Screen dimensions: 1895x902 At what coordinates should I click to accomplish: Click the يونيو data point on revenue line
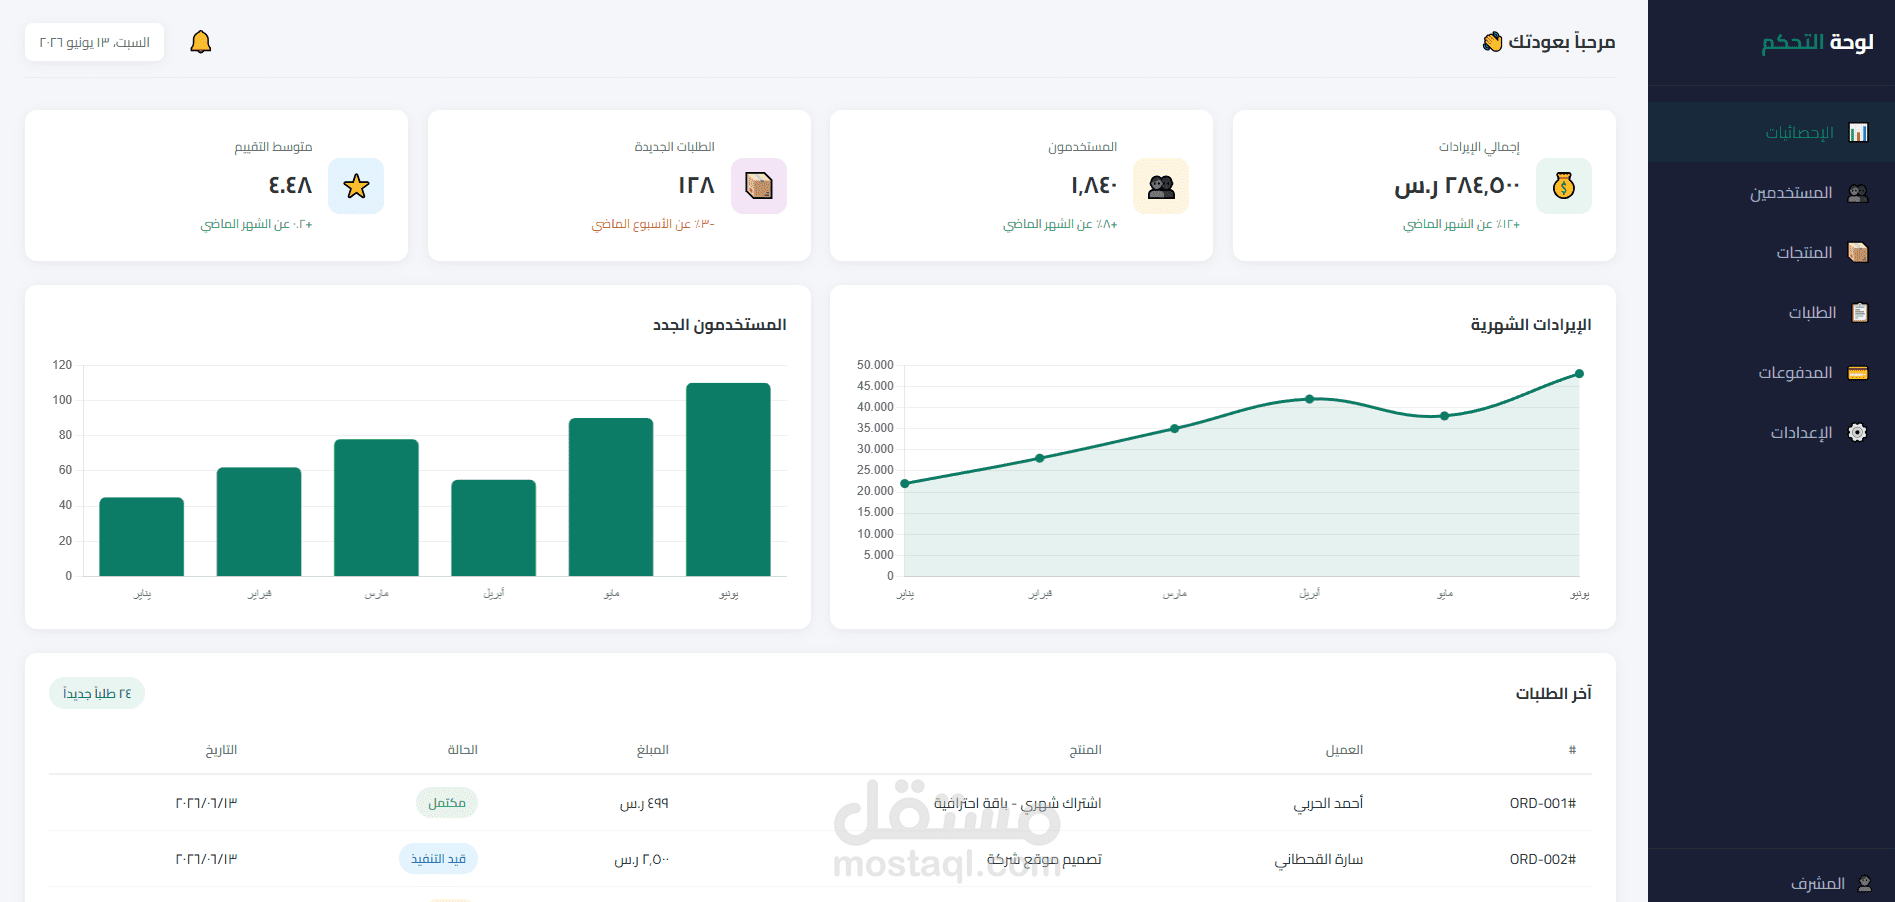click(x=1579, y=374)
